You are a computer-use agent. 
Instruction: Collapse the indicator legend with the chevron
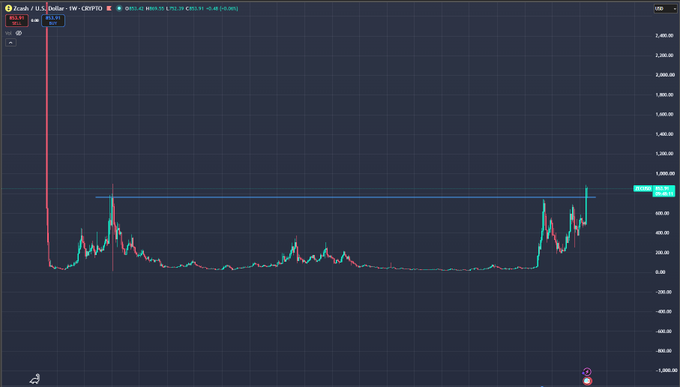[x=11, y=43]
